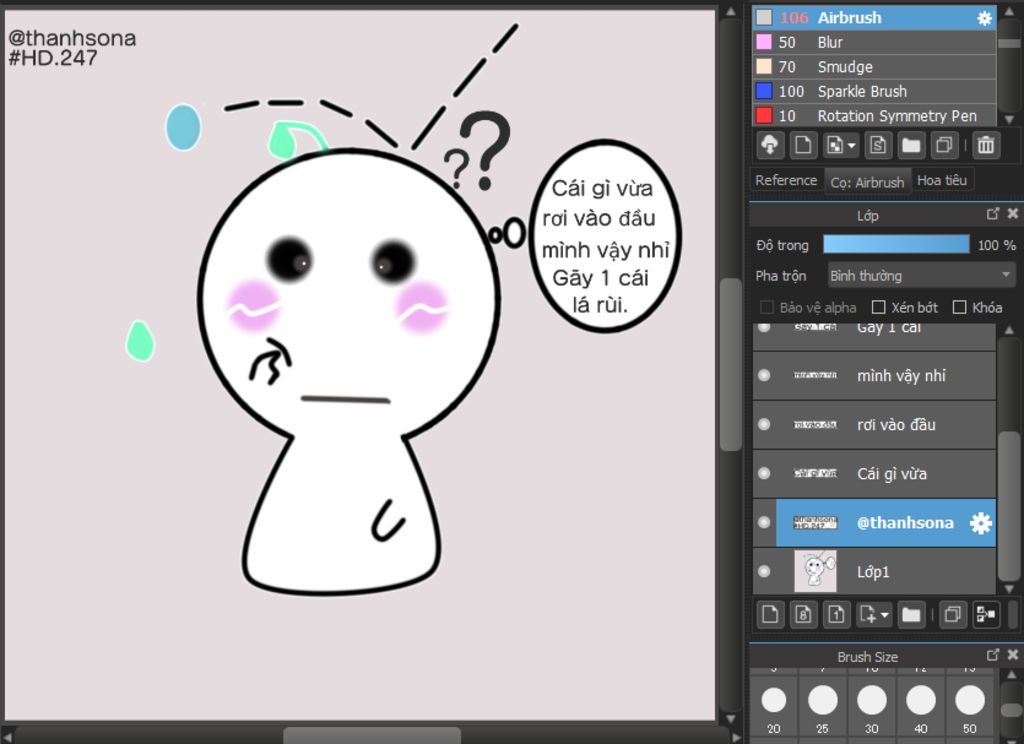Click the merge layer down icon
1024x744 pixels.
point(985,614)
